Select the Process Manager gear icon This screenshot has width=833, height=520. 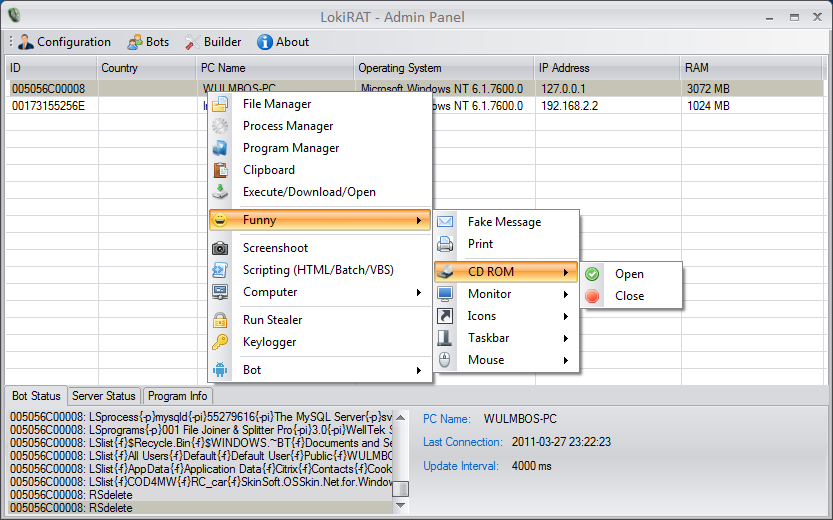point(220,126)
